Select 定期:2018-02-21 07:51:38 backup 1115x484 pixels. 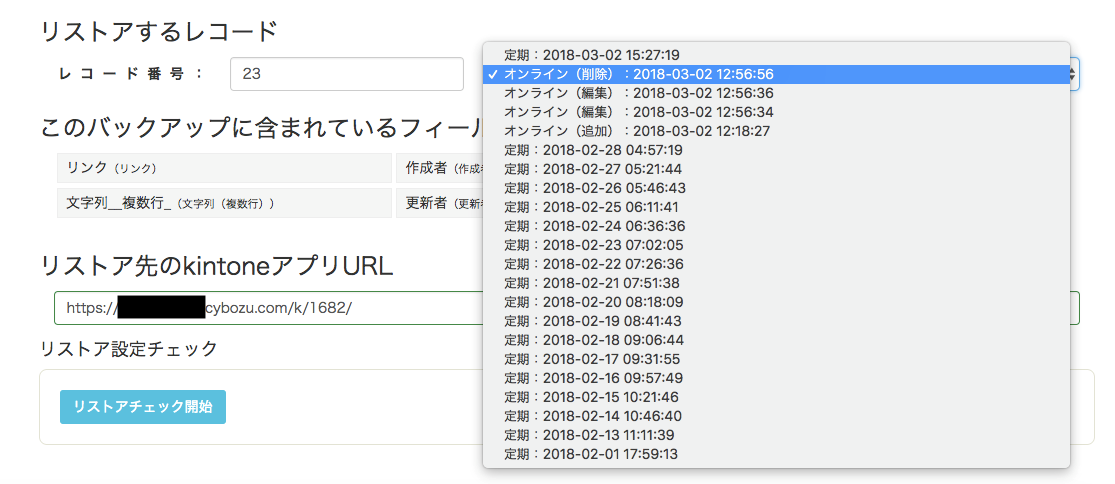point(776,283)
